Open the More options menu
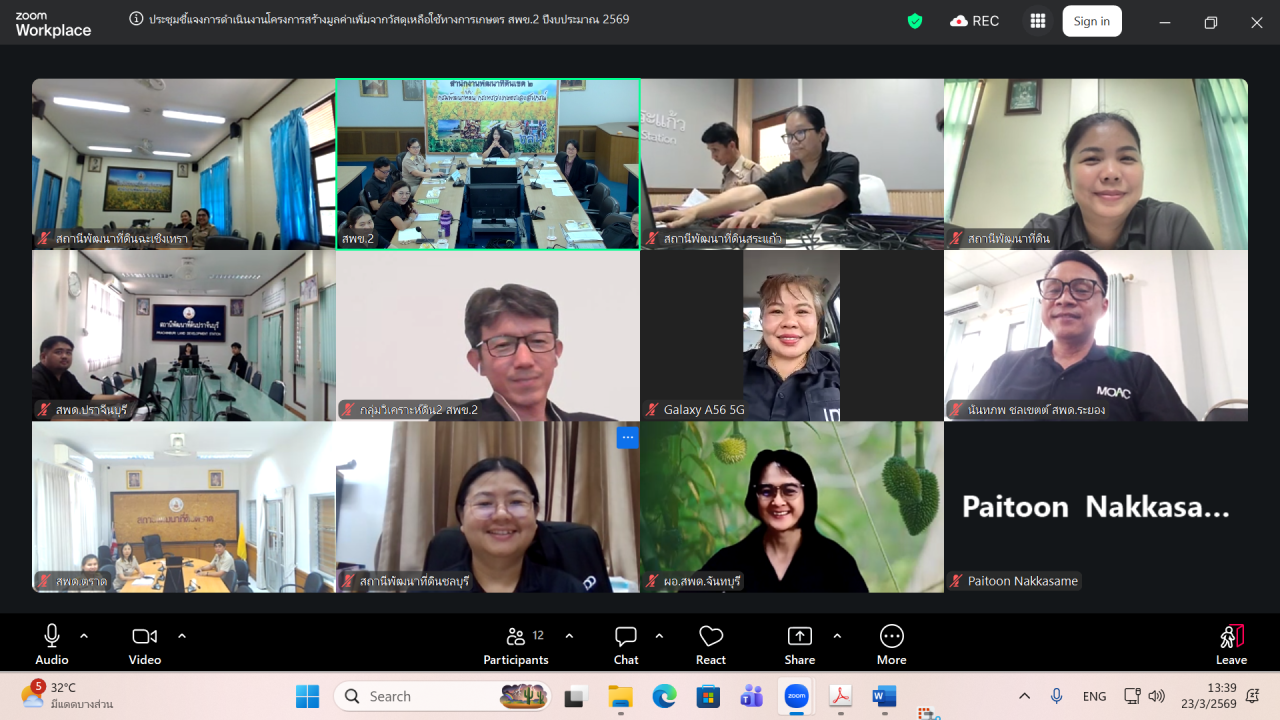The image size is (1280, 720). click(x=891, y=644)
